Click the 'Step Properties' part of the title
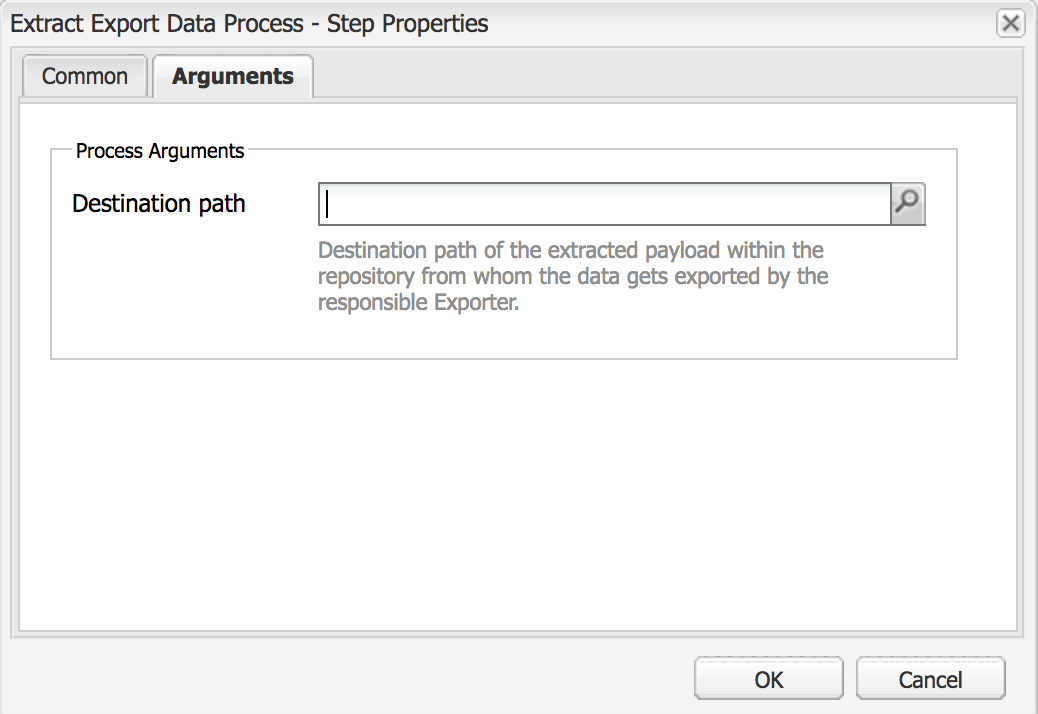The height and width of the screenshot is (714, 1038). 408,24
